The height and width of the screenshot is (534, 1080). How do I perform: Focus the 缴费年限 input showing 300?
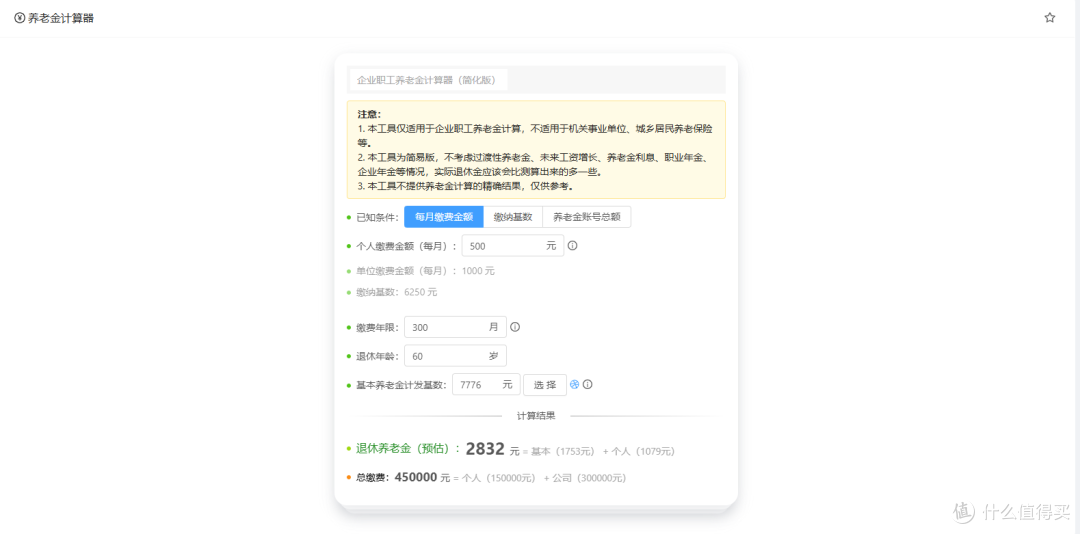[x=455, y=327]
